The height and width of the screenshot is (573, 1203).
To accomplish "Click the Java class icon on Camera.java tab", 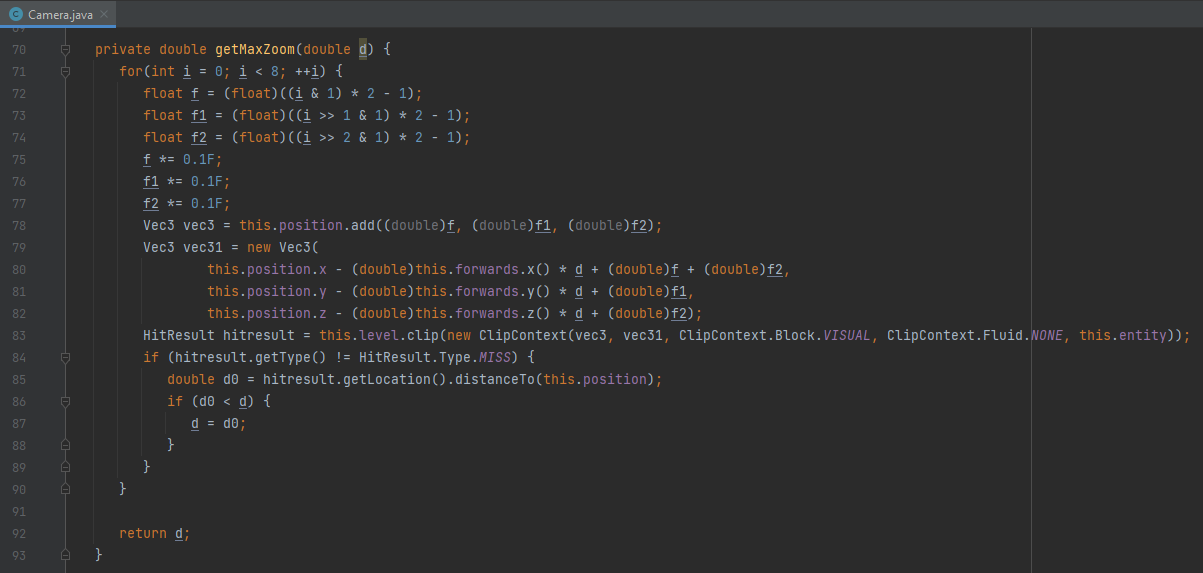I will 16,14.
